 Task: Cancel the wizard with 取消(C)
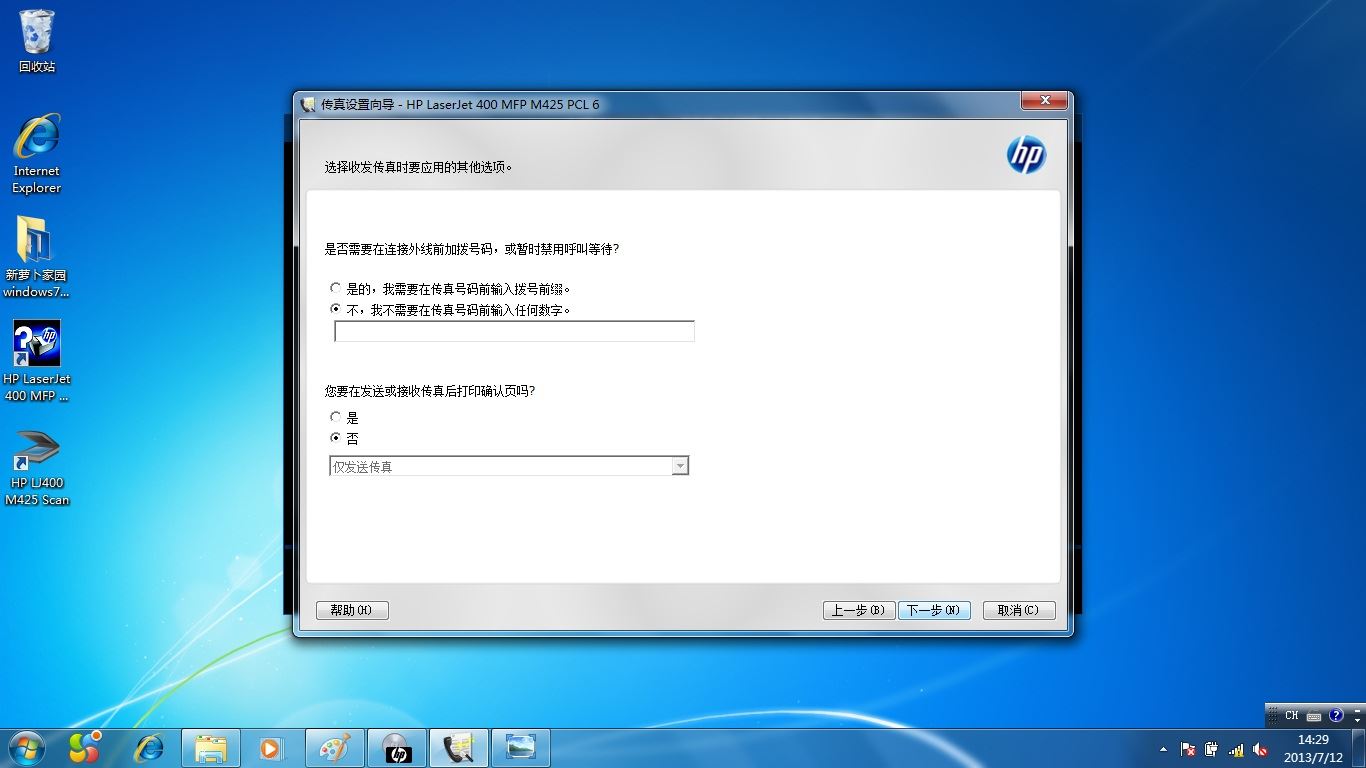coord(1019,610)
